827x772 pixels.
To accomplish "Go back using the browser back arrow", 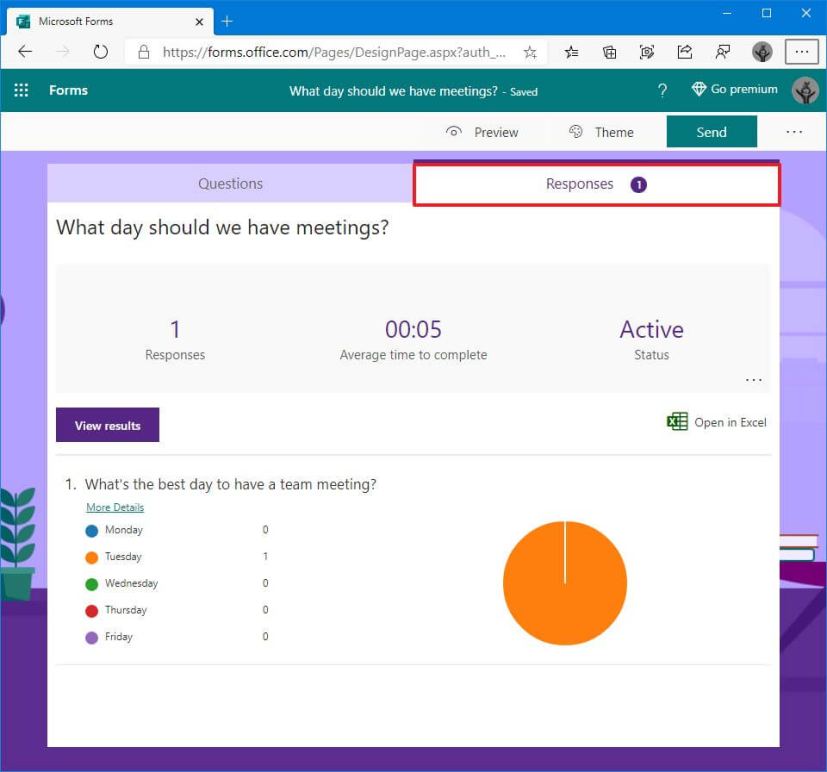I will [x=25, y=52].
